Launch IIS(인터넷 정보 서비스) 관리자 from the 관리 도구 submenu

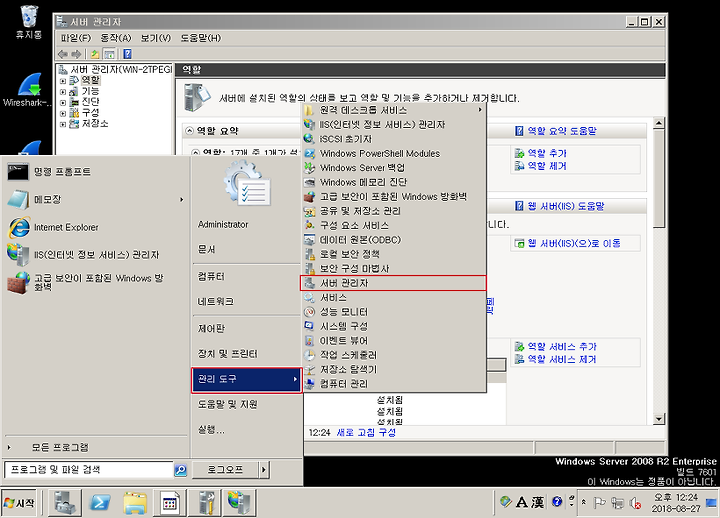tap(393, 124)
